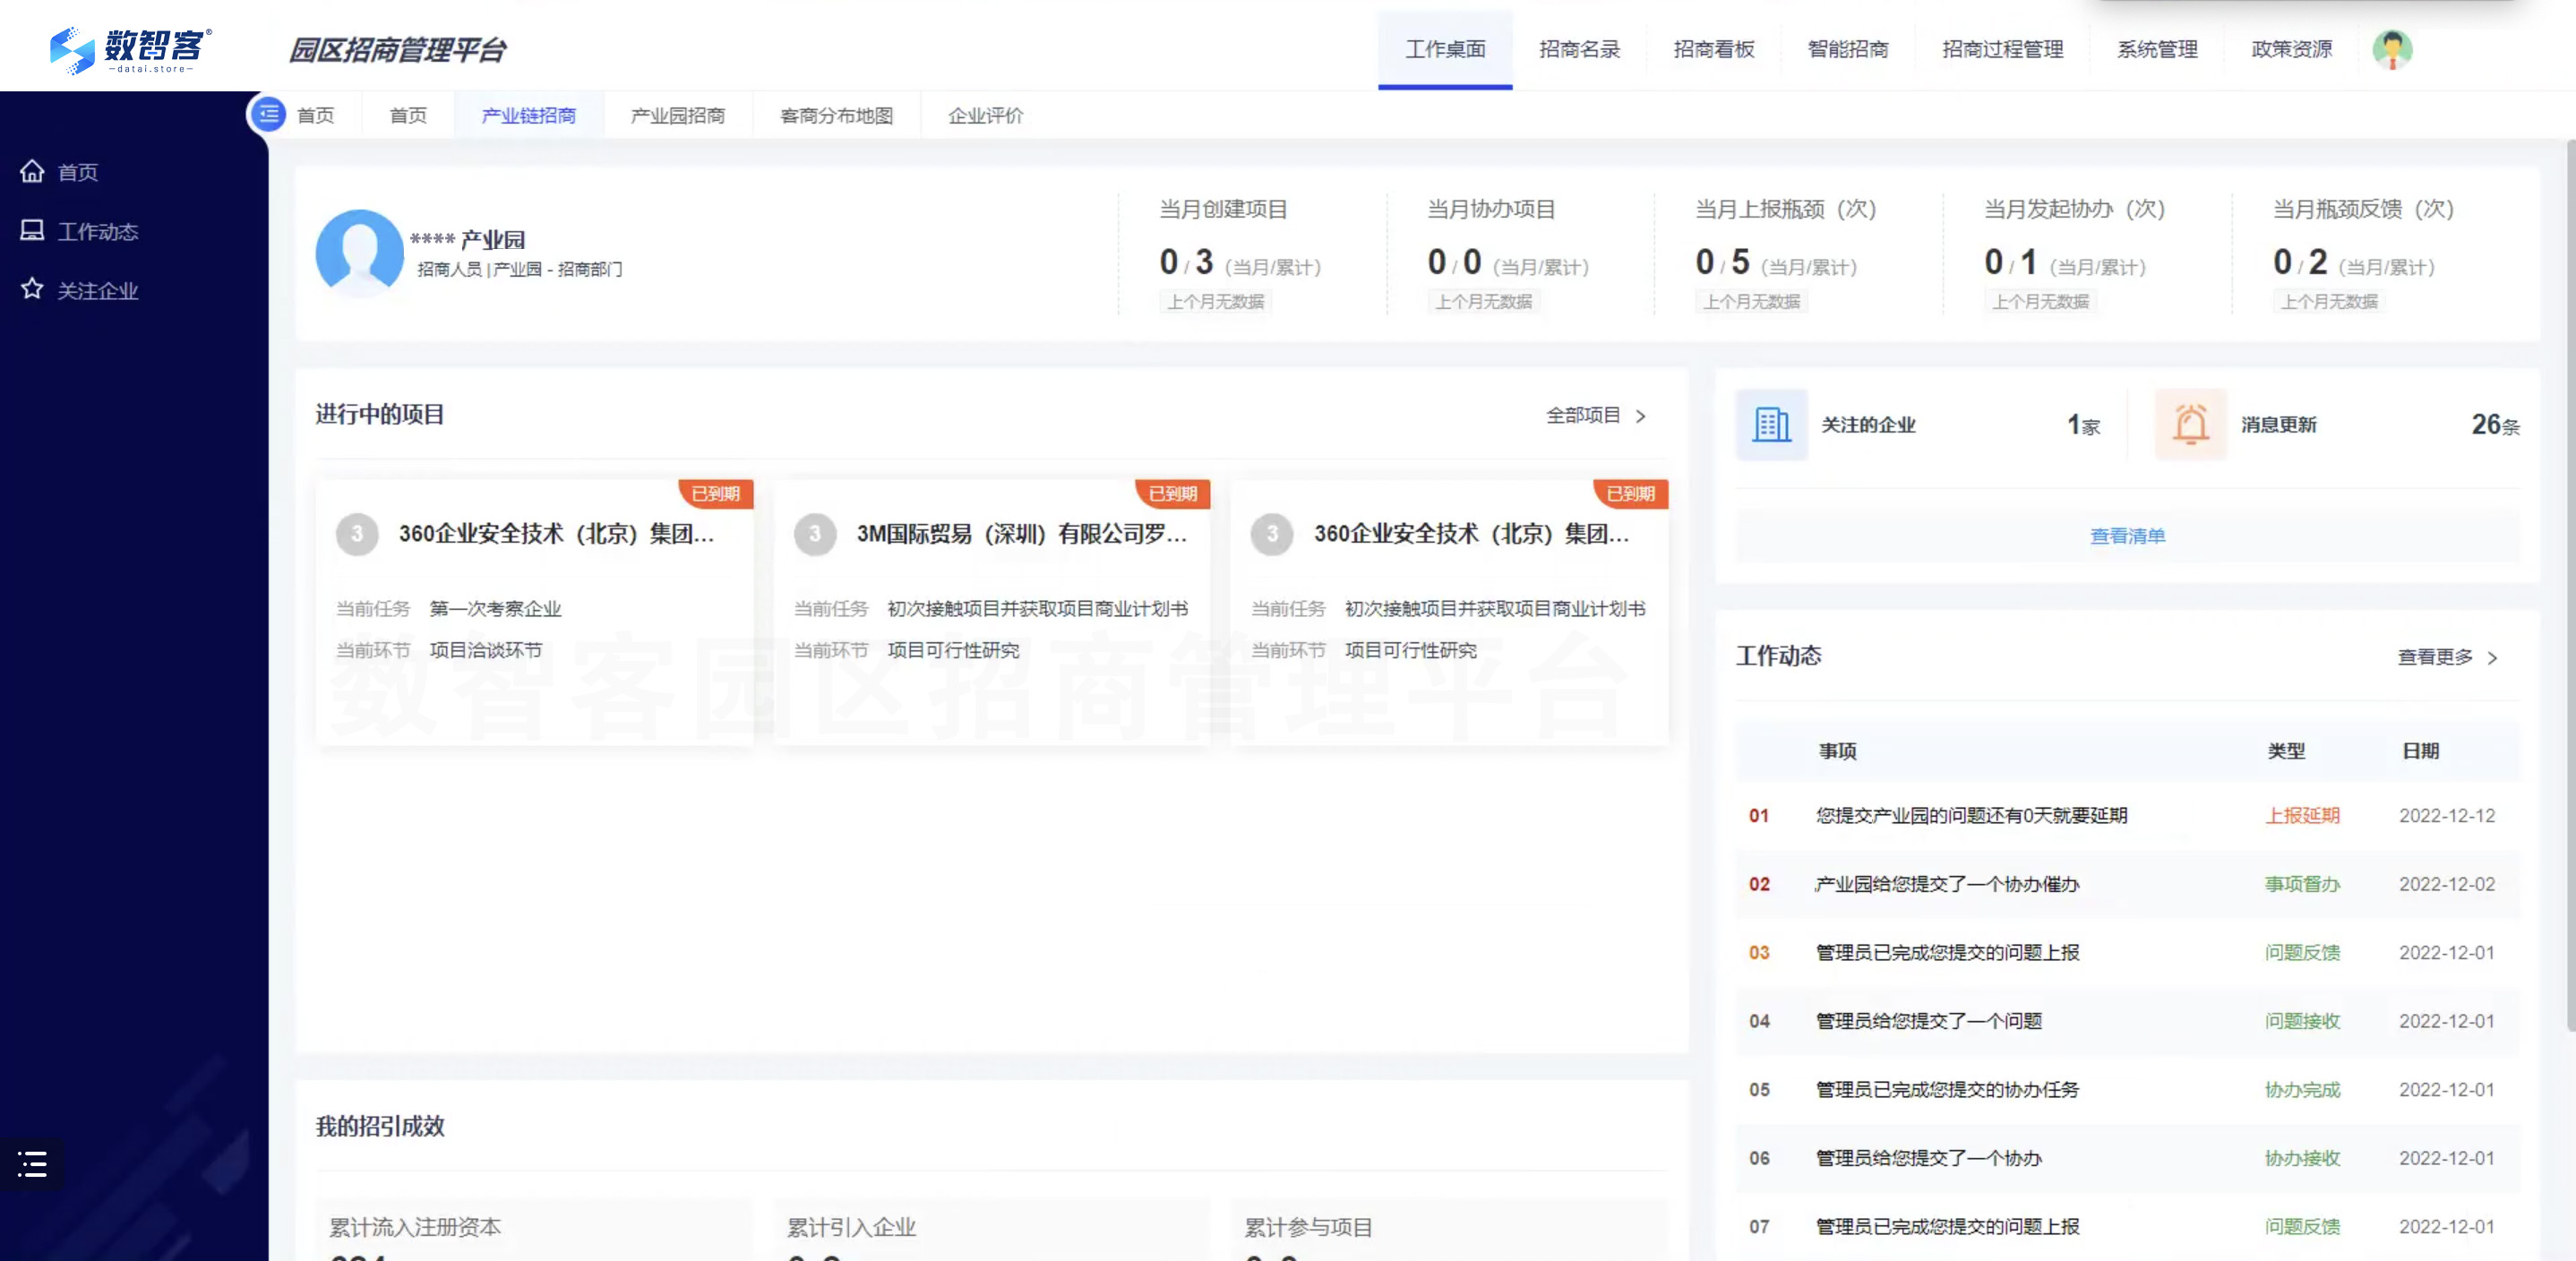Click 第一次考察企业 task text
Image resolution: width=2576 pixels, height=1261 pixels.
pos(495,609)
